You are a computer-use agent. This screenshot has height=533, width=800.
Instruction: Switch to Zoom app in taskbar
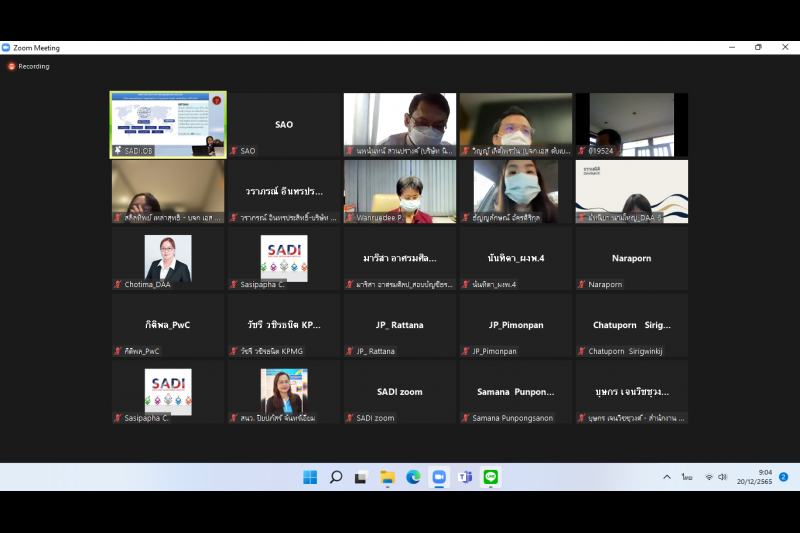[x=439, y=477]
